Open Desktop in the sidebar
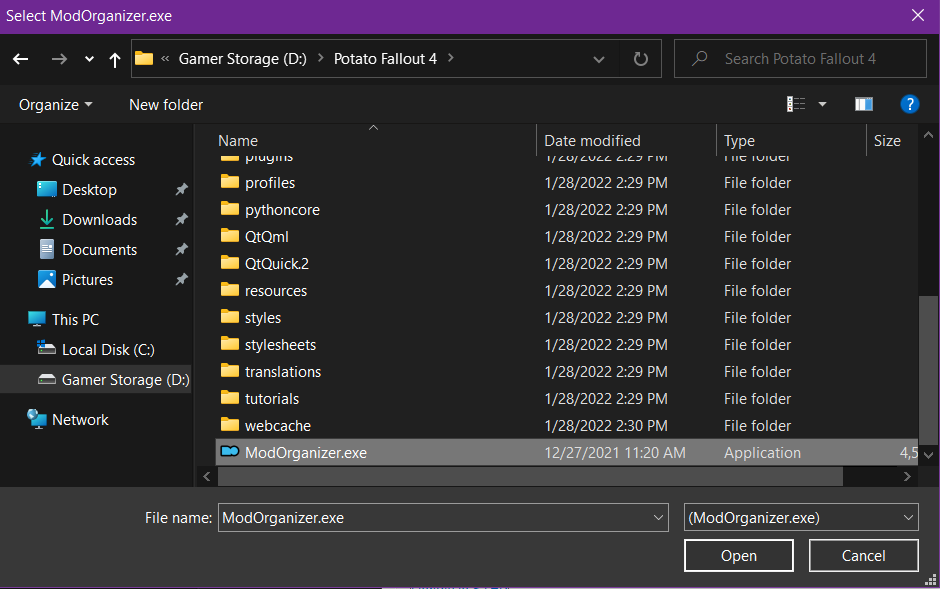Image resolution: width=940 pixels, height=589 pixels. click(89, 190)
